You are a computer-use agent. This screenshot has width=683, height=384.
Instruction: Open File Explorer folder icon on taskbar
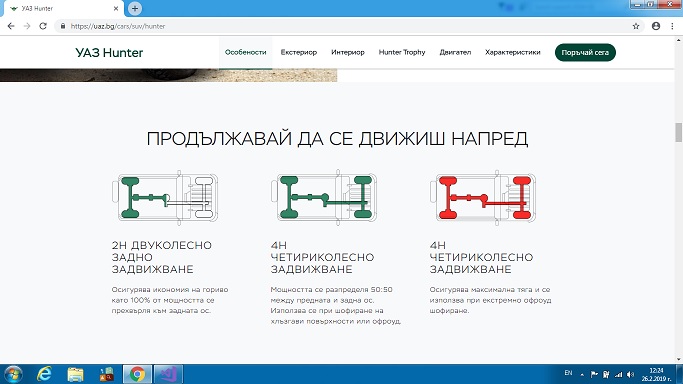tap(75, 374)
